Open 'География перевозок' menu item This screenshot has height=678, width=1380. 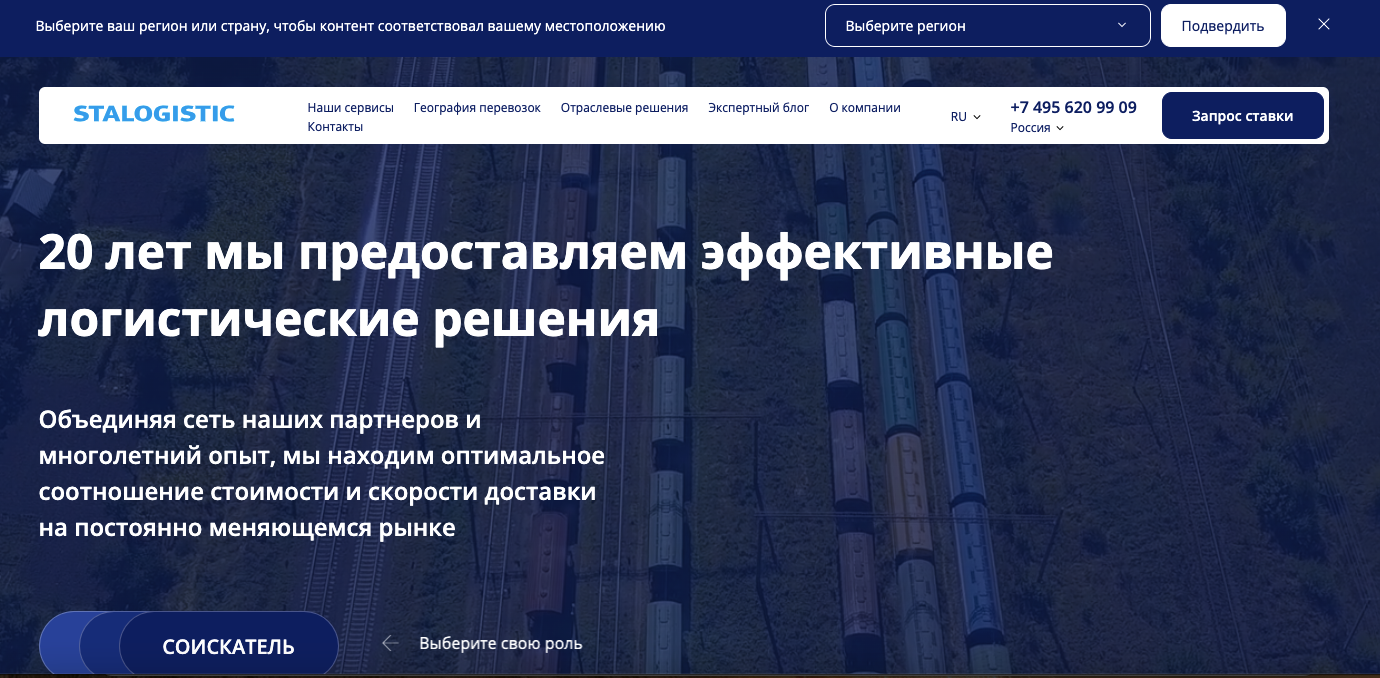[477, 108]
